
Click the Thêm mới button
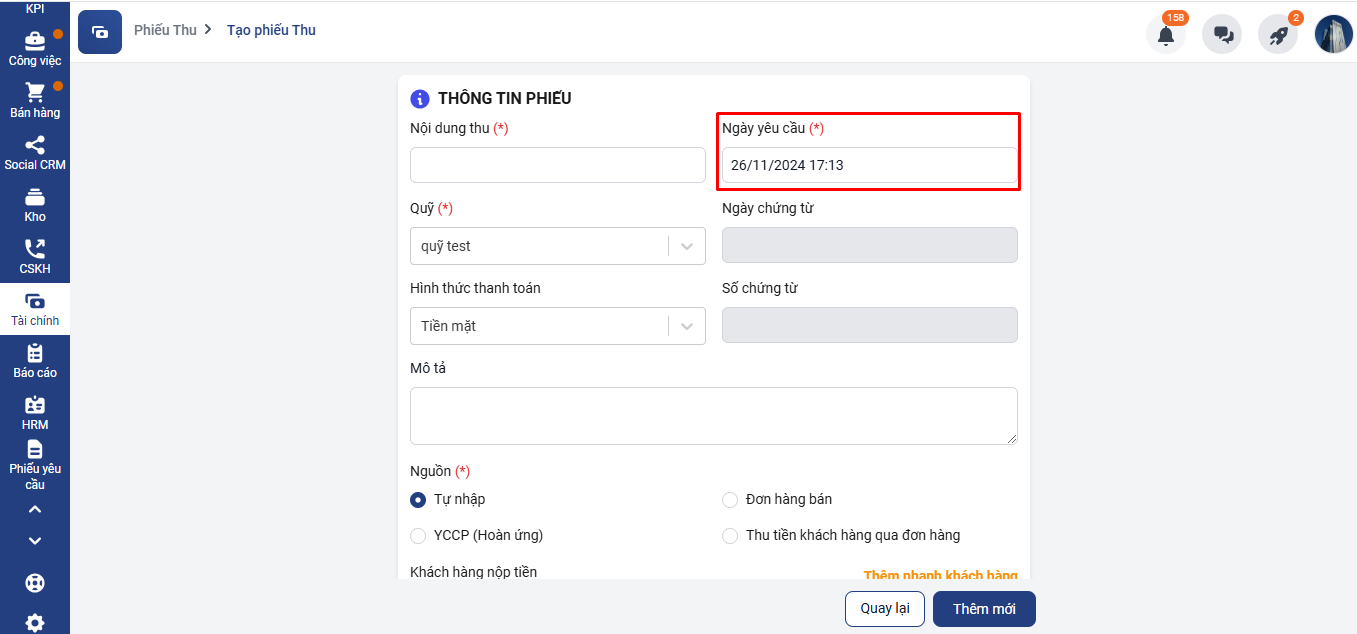tap(984, 609)
